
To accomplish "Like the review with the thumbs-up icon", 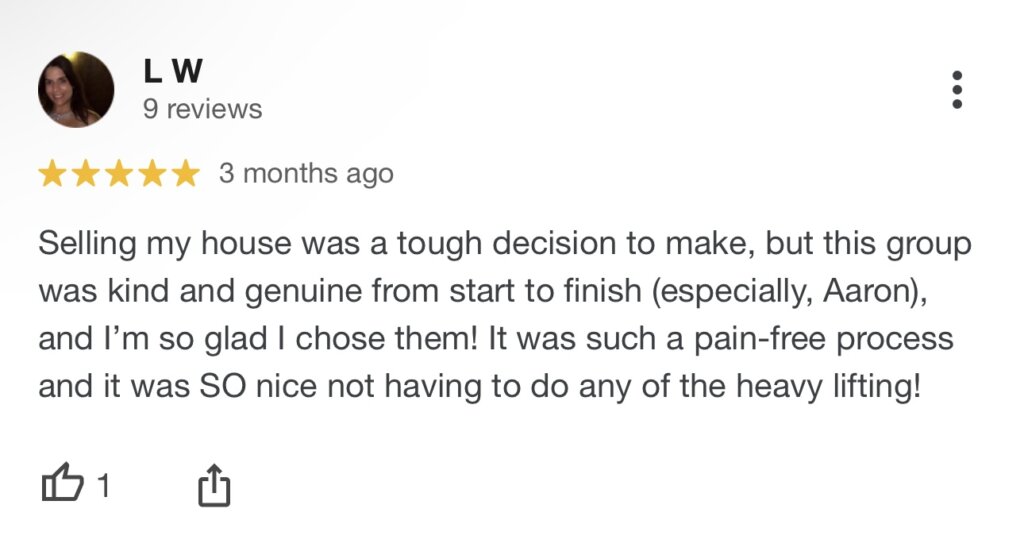I will (63, 482).
